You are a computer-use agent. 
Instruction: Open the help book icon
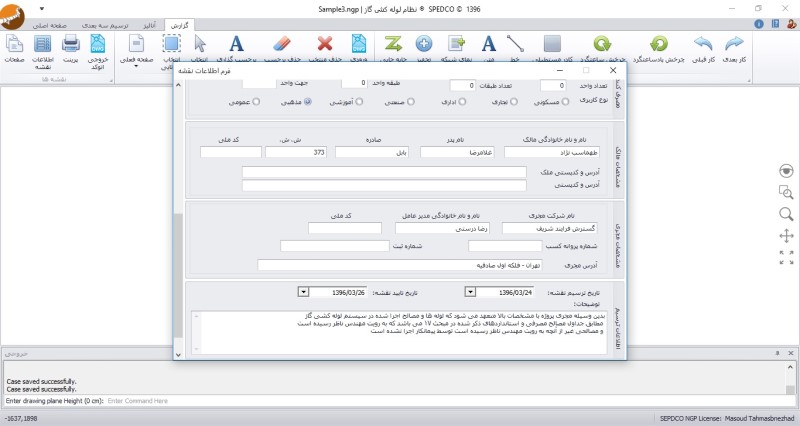(776, 24)
